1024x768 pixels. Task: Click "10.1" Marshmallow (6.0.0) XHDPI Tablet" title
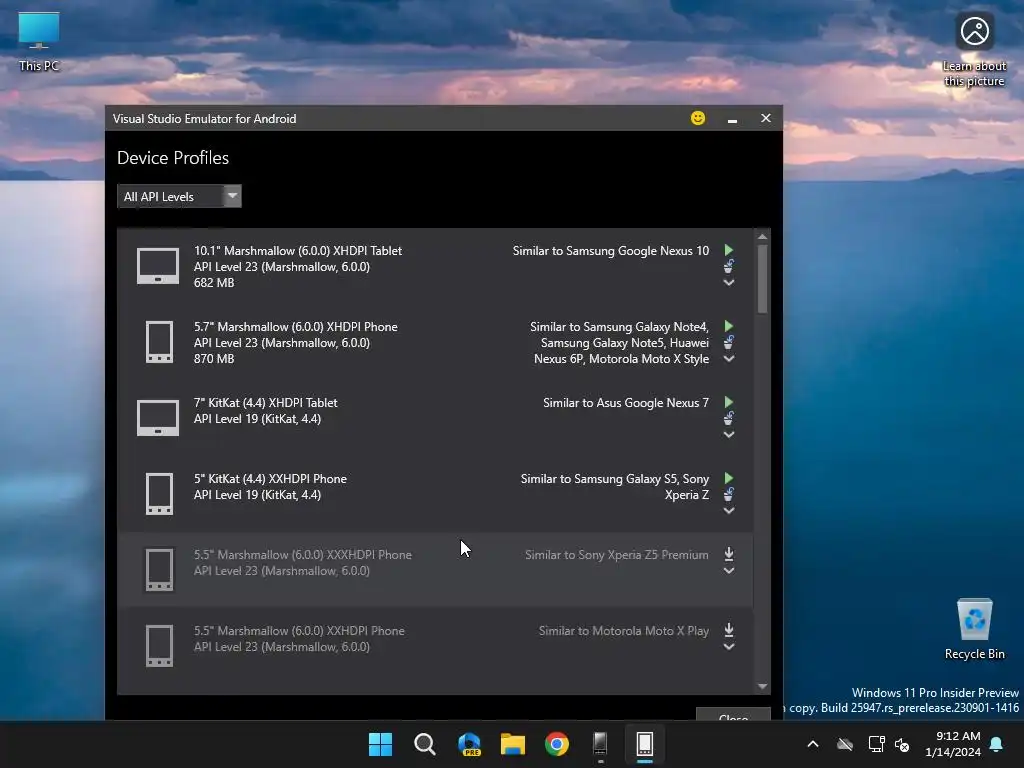pyautogui.click(x=298, y=251)
